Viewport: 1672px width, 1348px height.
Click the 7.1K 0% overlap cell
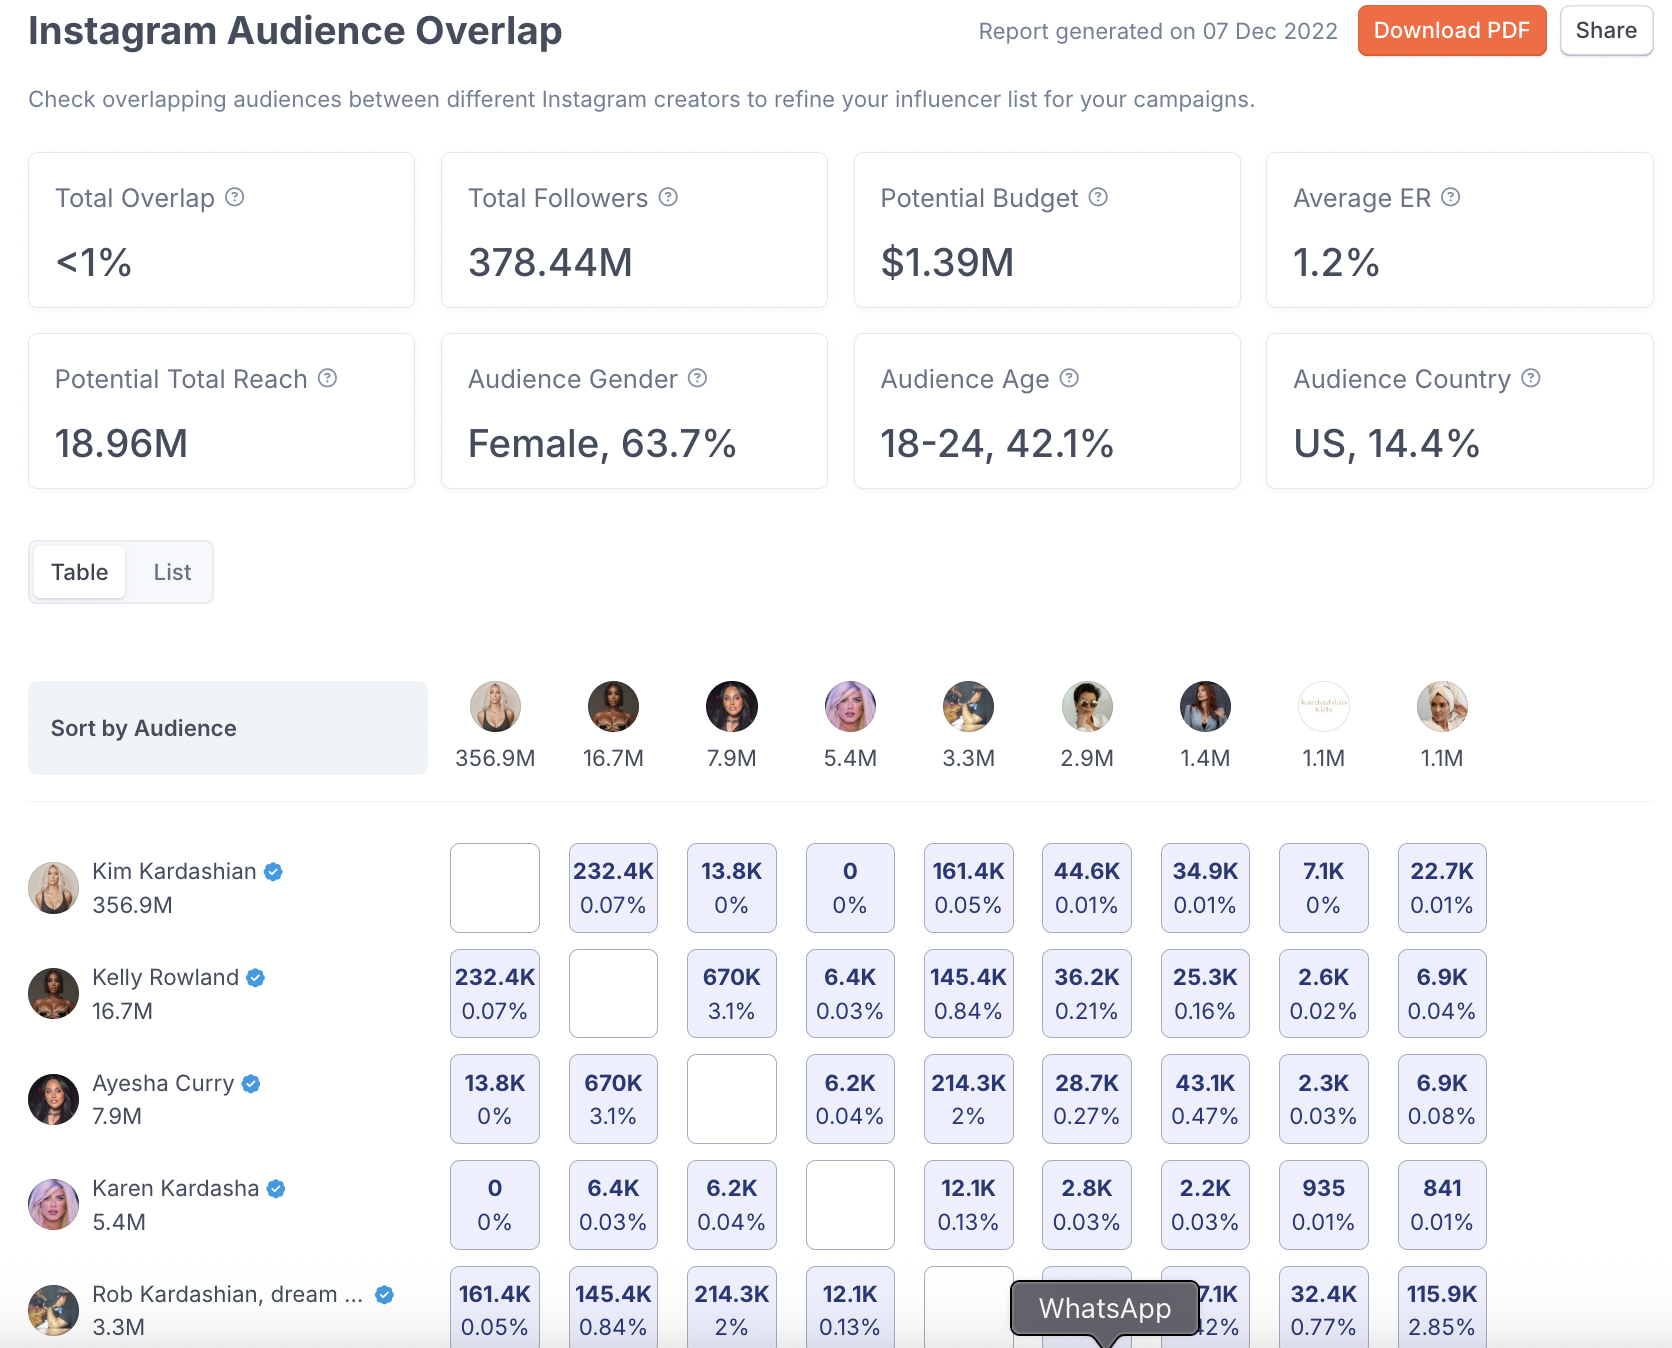tap(1324, 888)
